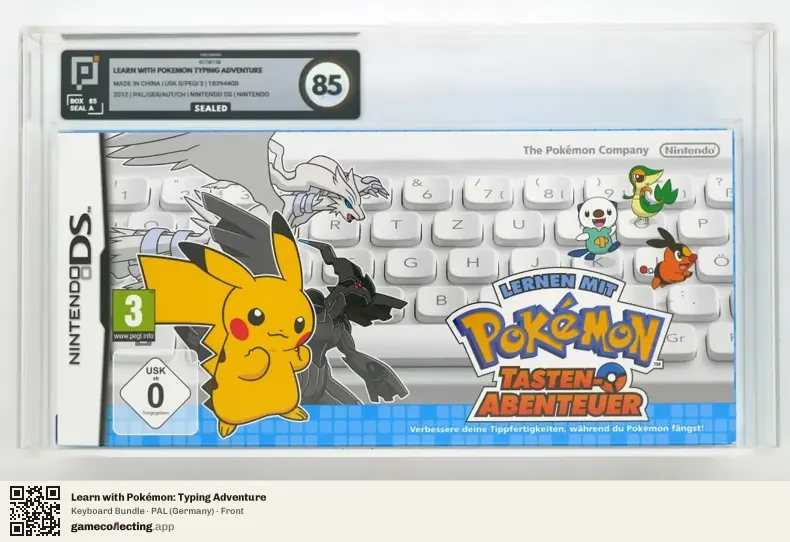The width and height of the screenshot is (790, 542).
Task: Click the SEALED tag on the label
Action: (211, 108)
